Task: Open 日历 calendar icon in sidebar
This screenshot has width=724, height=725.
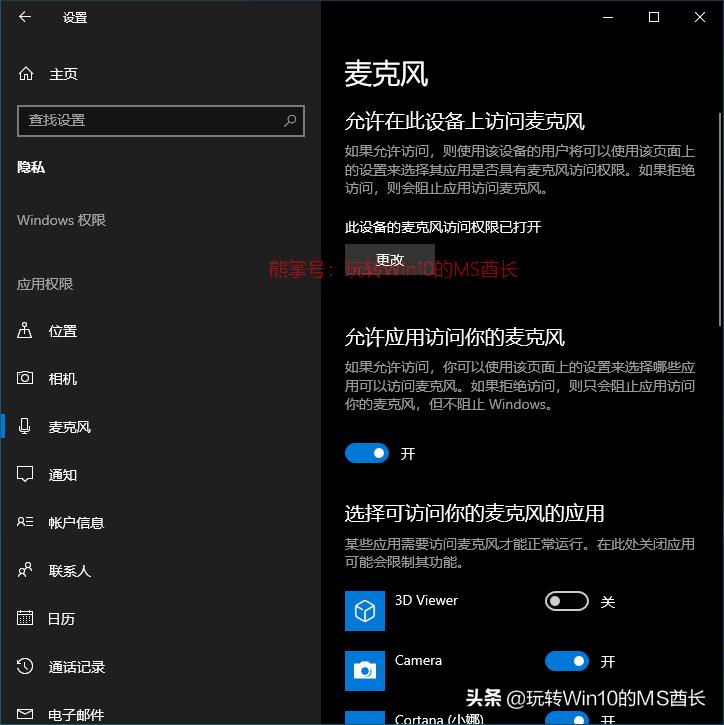Action: point(25,618)
